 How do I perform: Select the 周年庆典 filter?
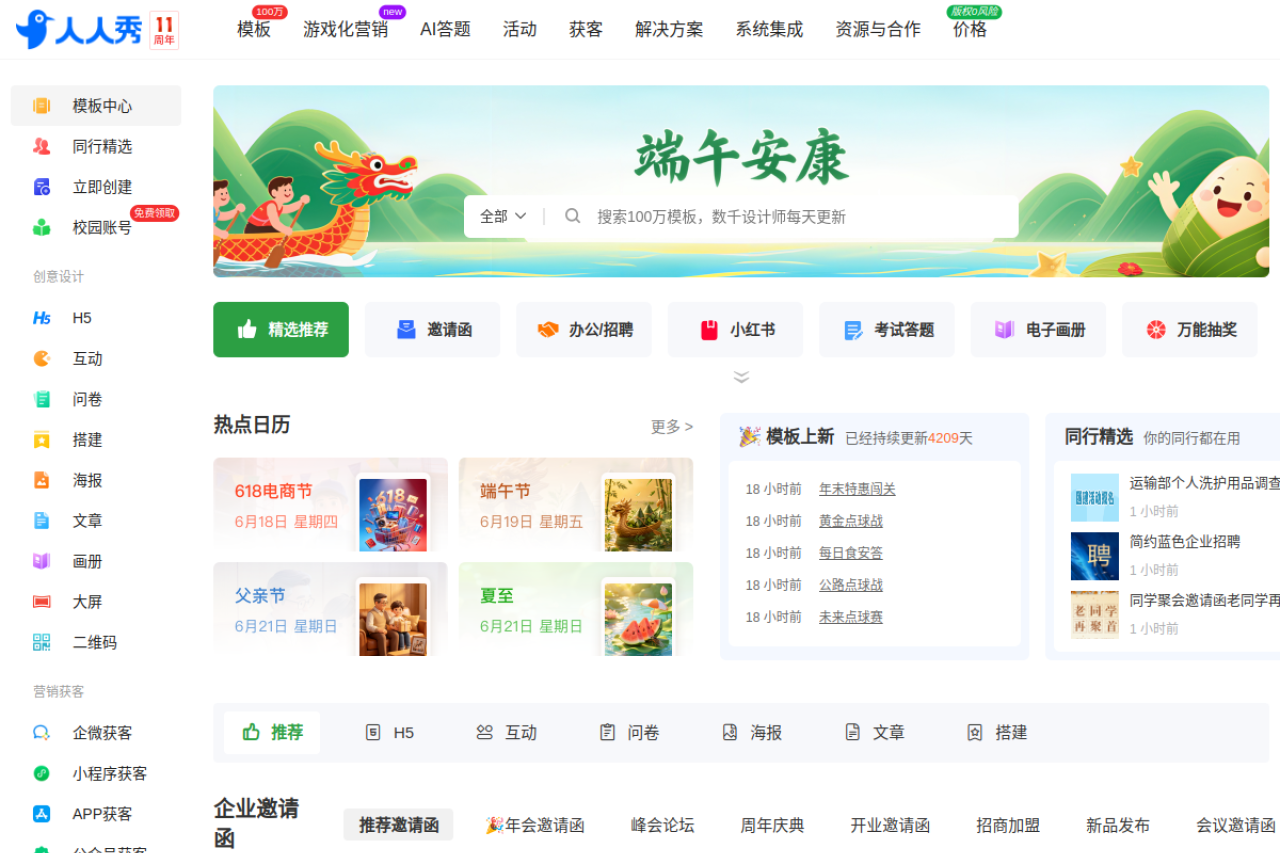[773, 825]
